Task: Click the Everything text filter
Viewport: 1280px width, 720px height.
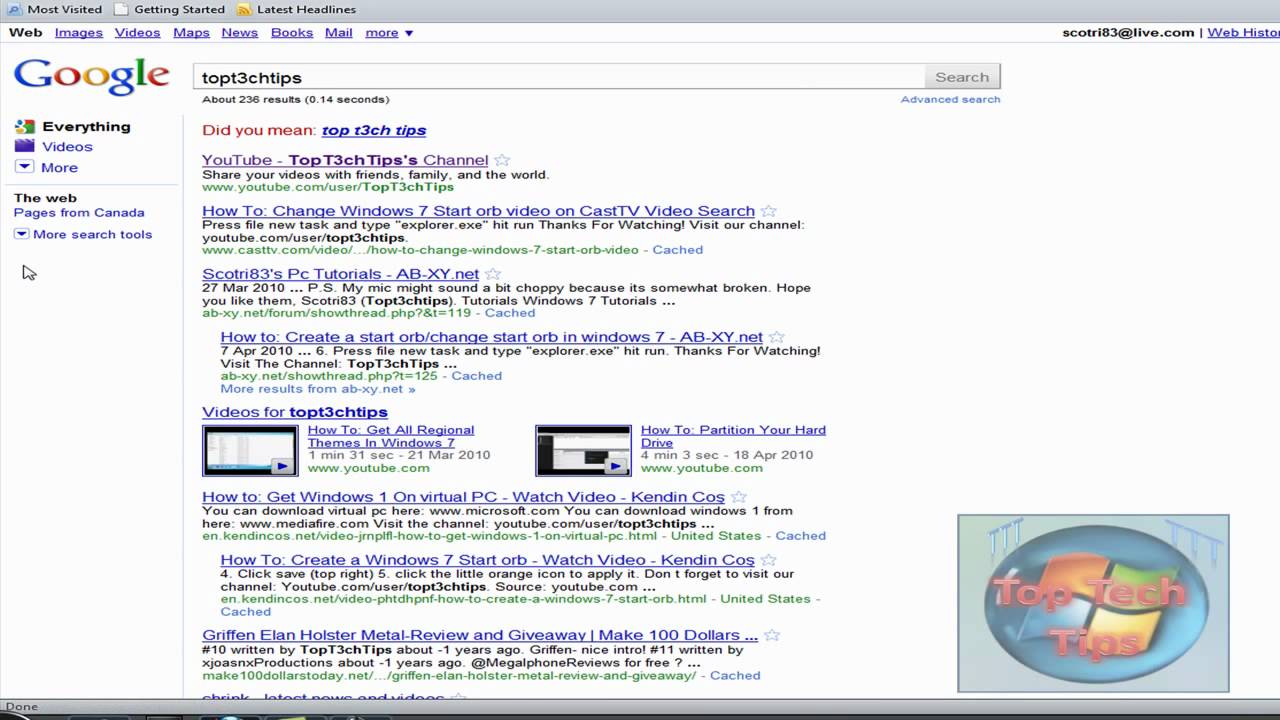Action: click(86, 127)
